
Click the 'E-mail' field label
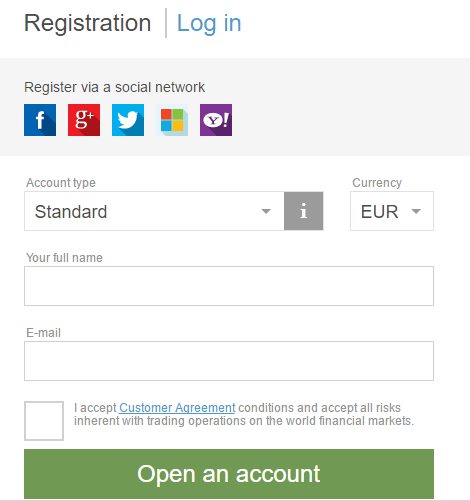tap(44, 333)
